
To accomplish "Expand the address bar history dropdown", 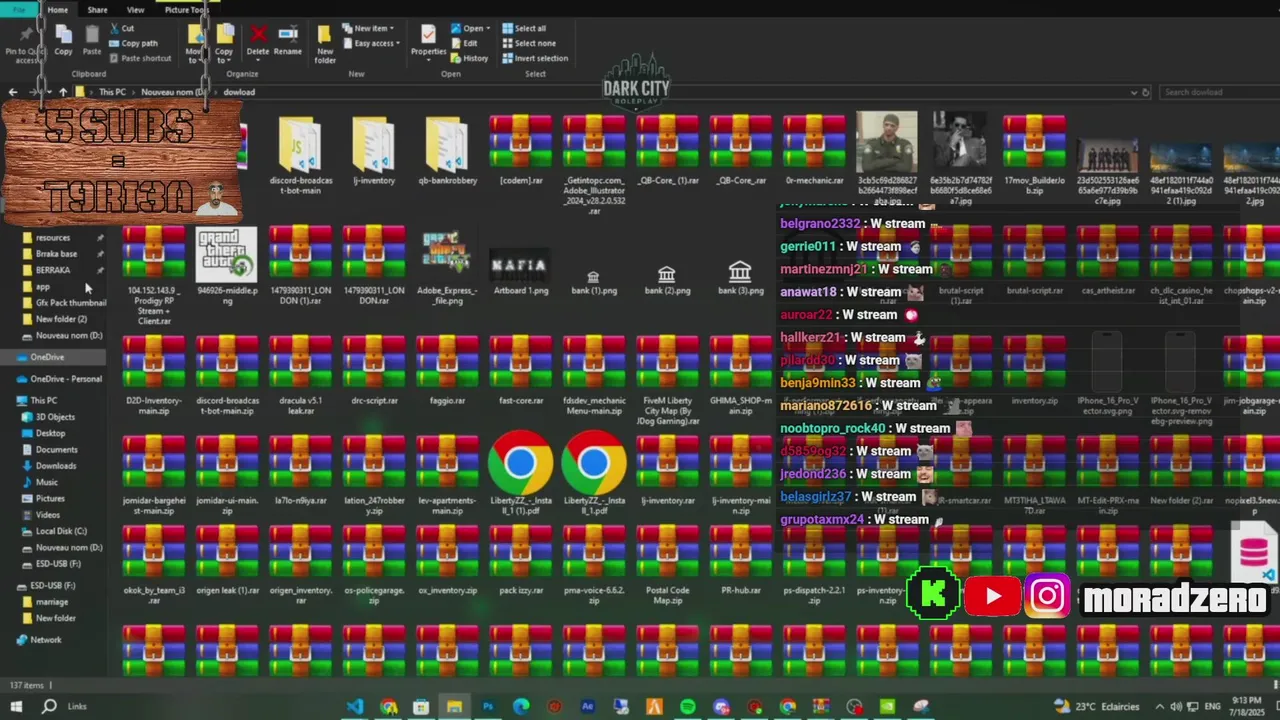I will (1133, 92).
